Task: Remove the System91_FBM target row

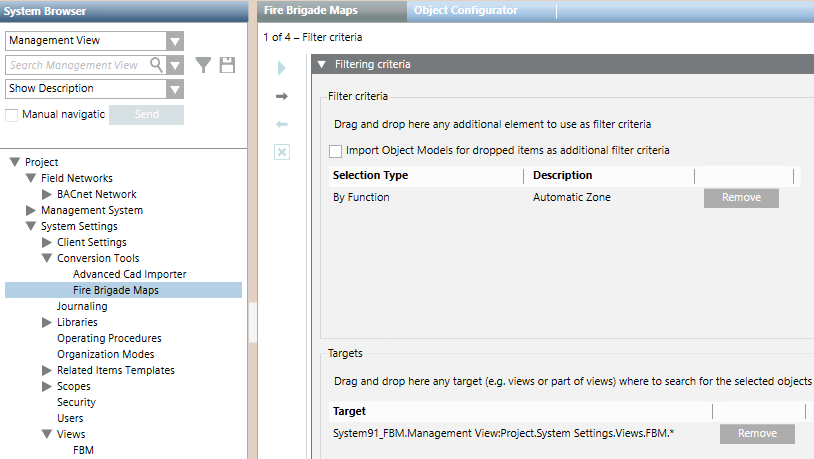Action: (x=756, y=434)
